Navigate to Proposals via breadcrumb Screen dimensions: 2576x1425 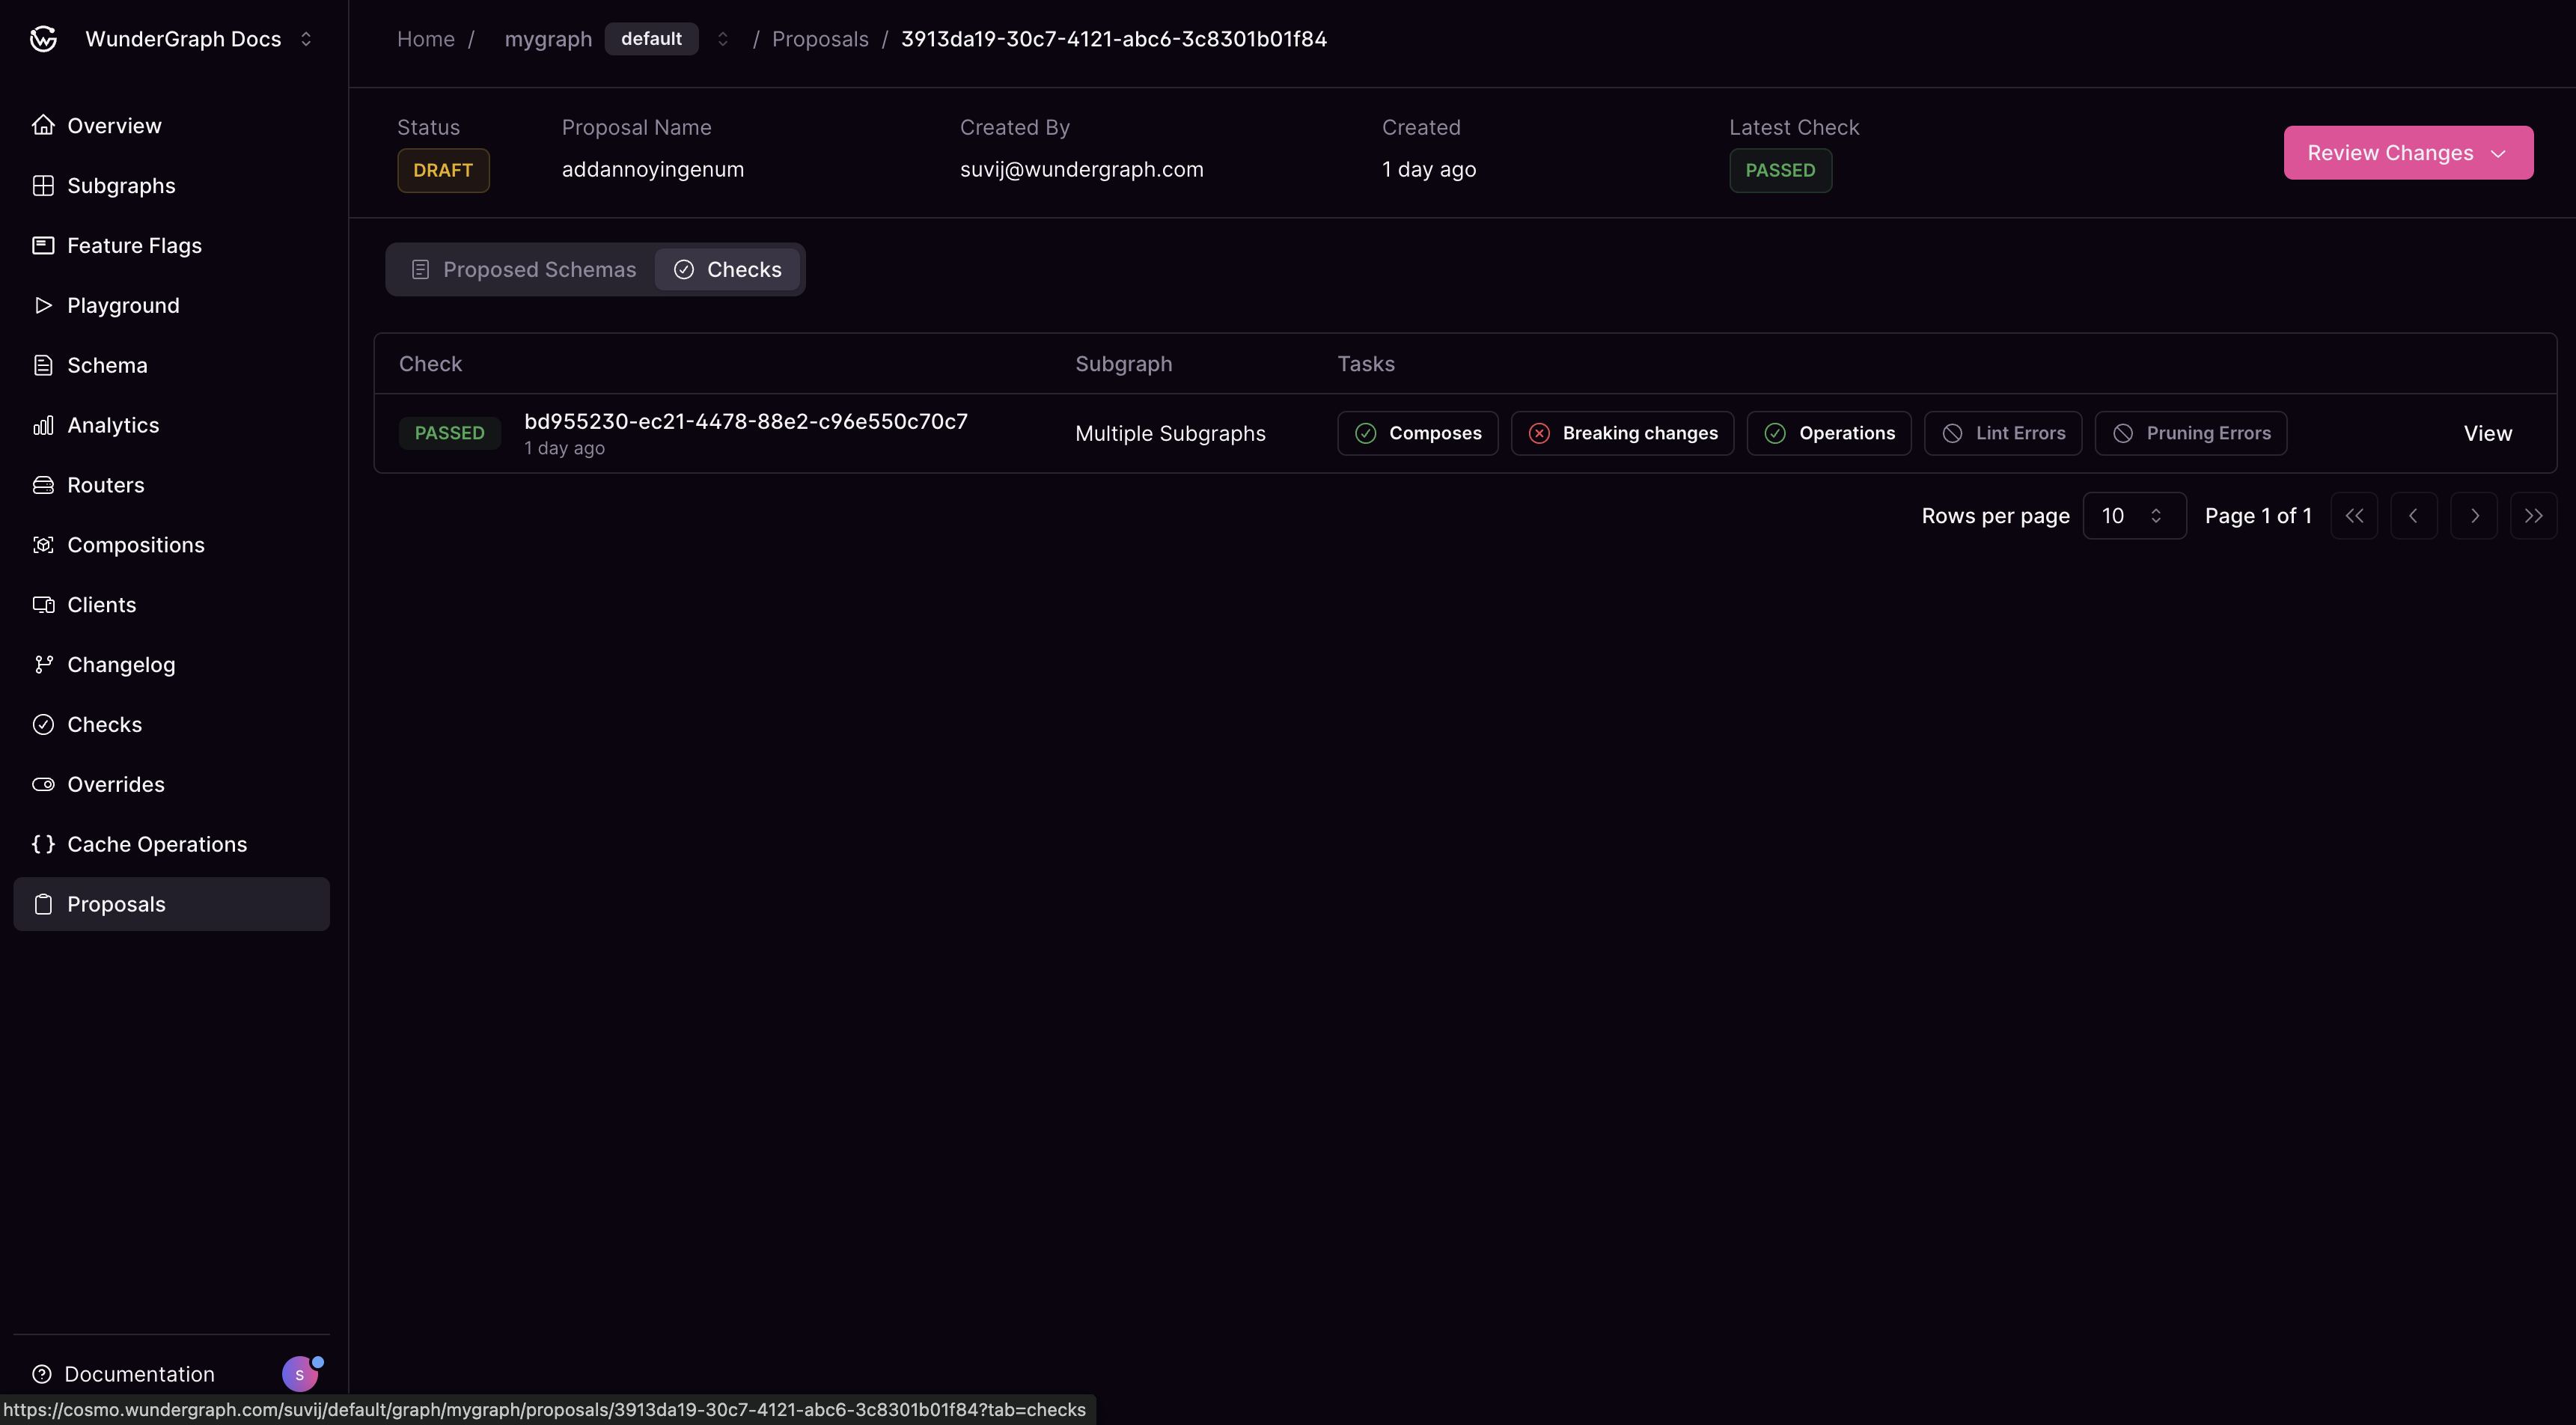[820, 38]
